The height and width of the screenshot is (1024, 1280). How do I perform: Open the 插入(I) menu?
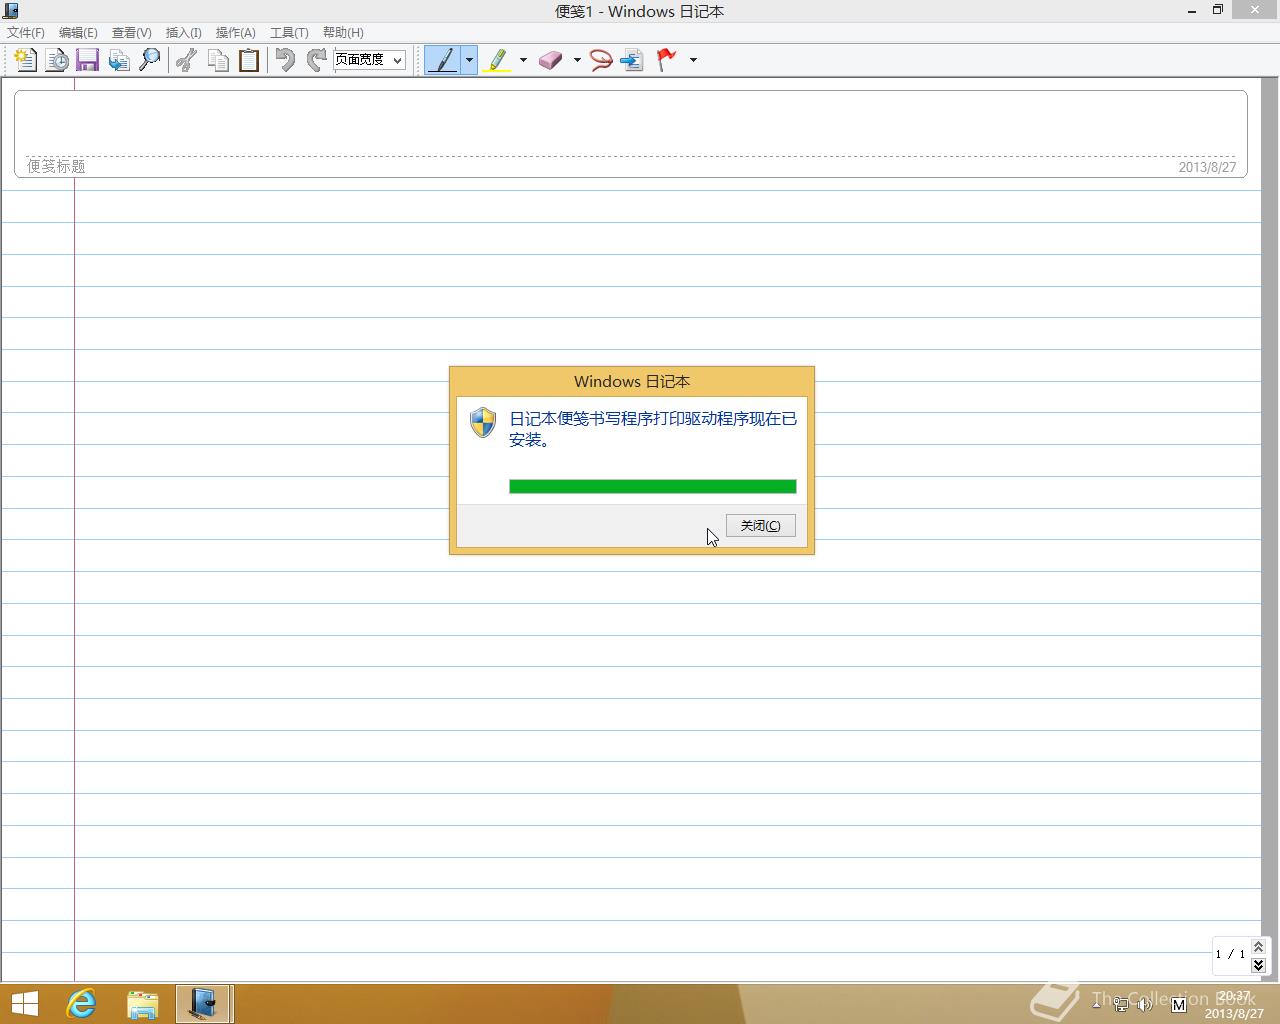184,32
